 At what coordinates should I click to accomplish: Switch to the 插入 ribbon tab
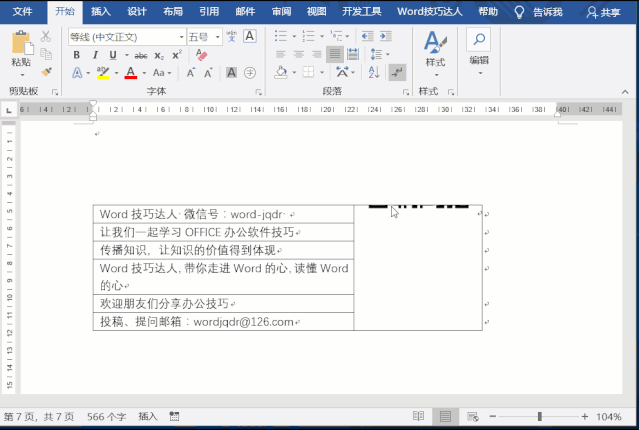pos(101,12)
